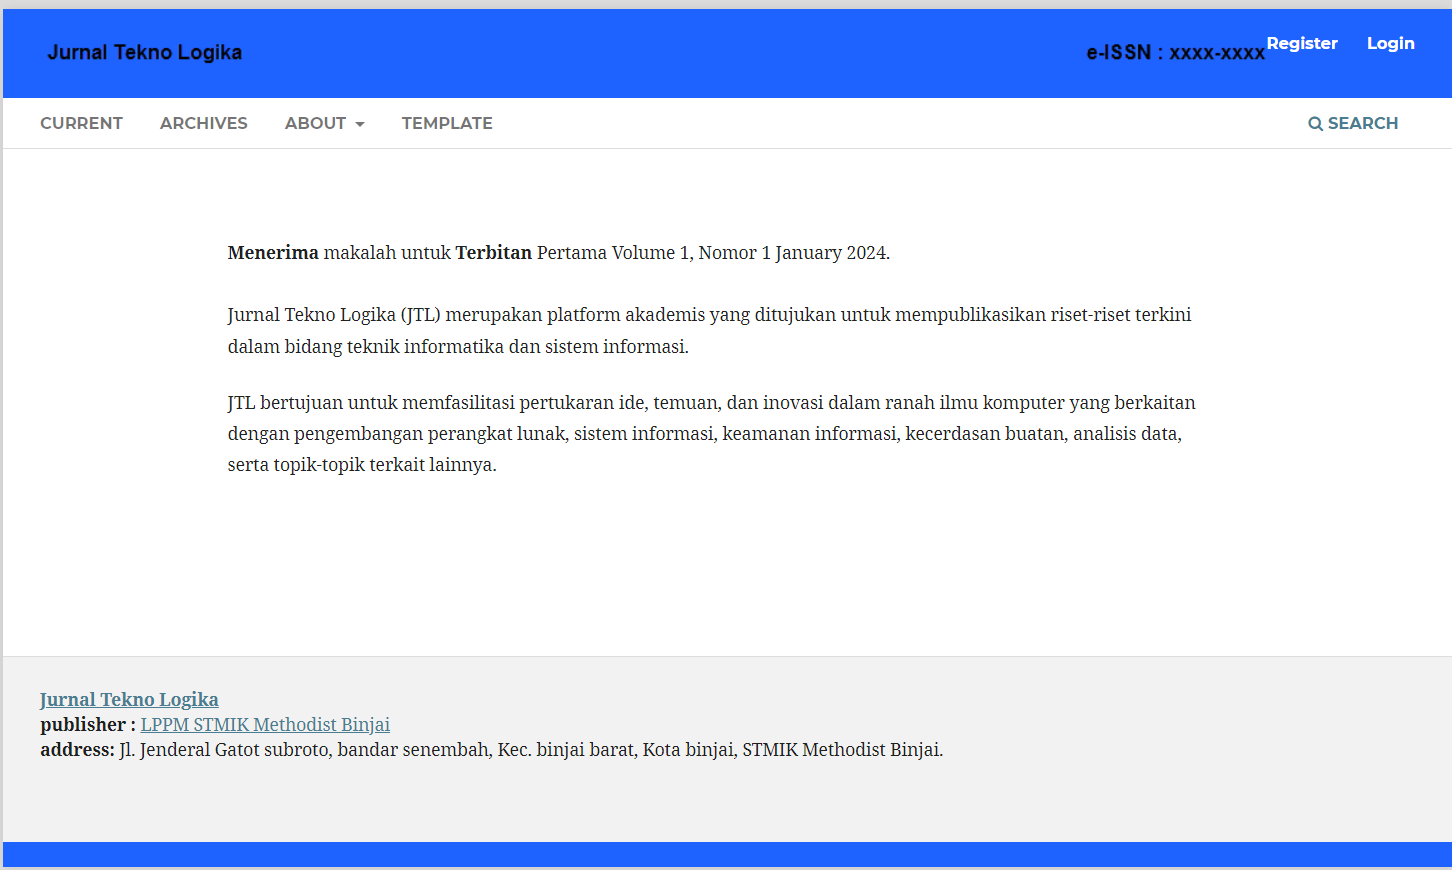1452x870 pixels.
Task: Click the bold word Terbitan
Action: [493, 253]
